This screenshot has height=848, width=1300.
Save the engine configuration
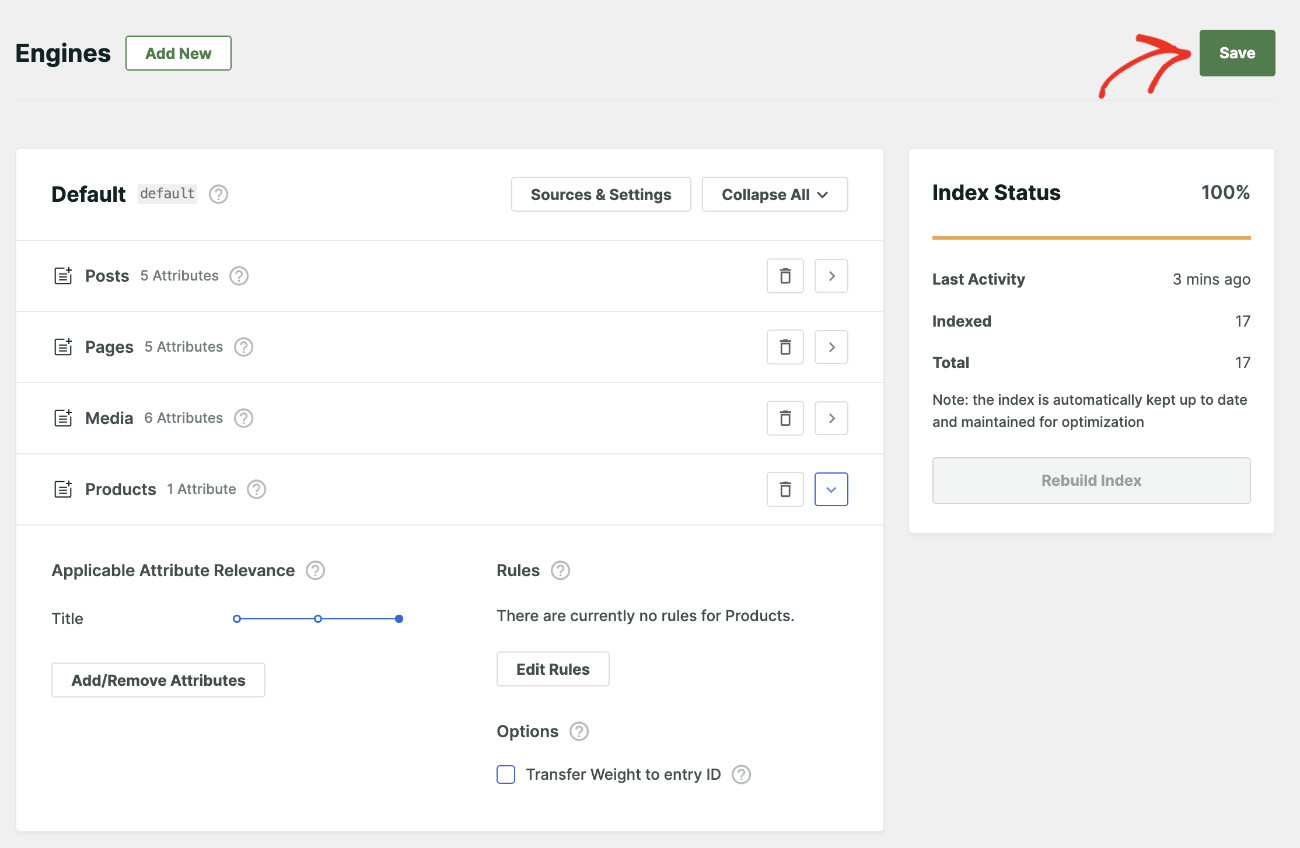point(1237,53)
